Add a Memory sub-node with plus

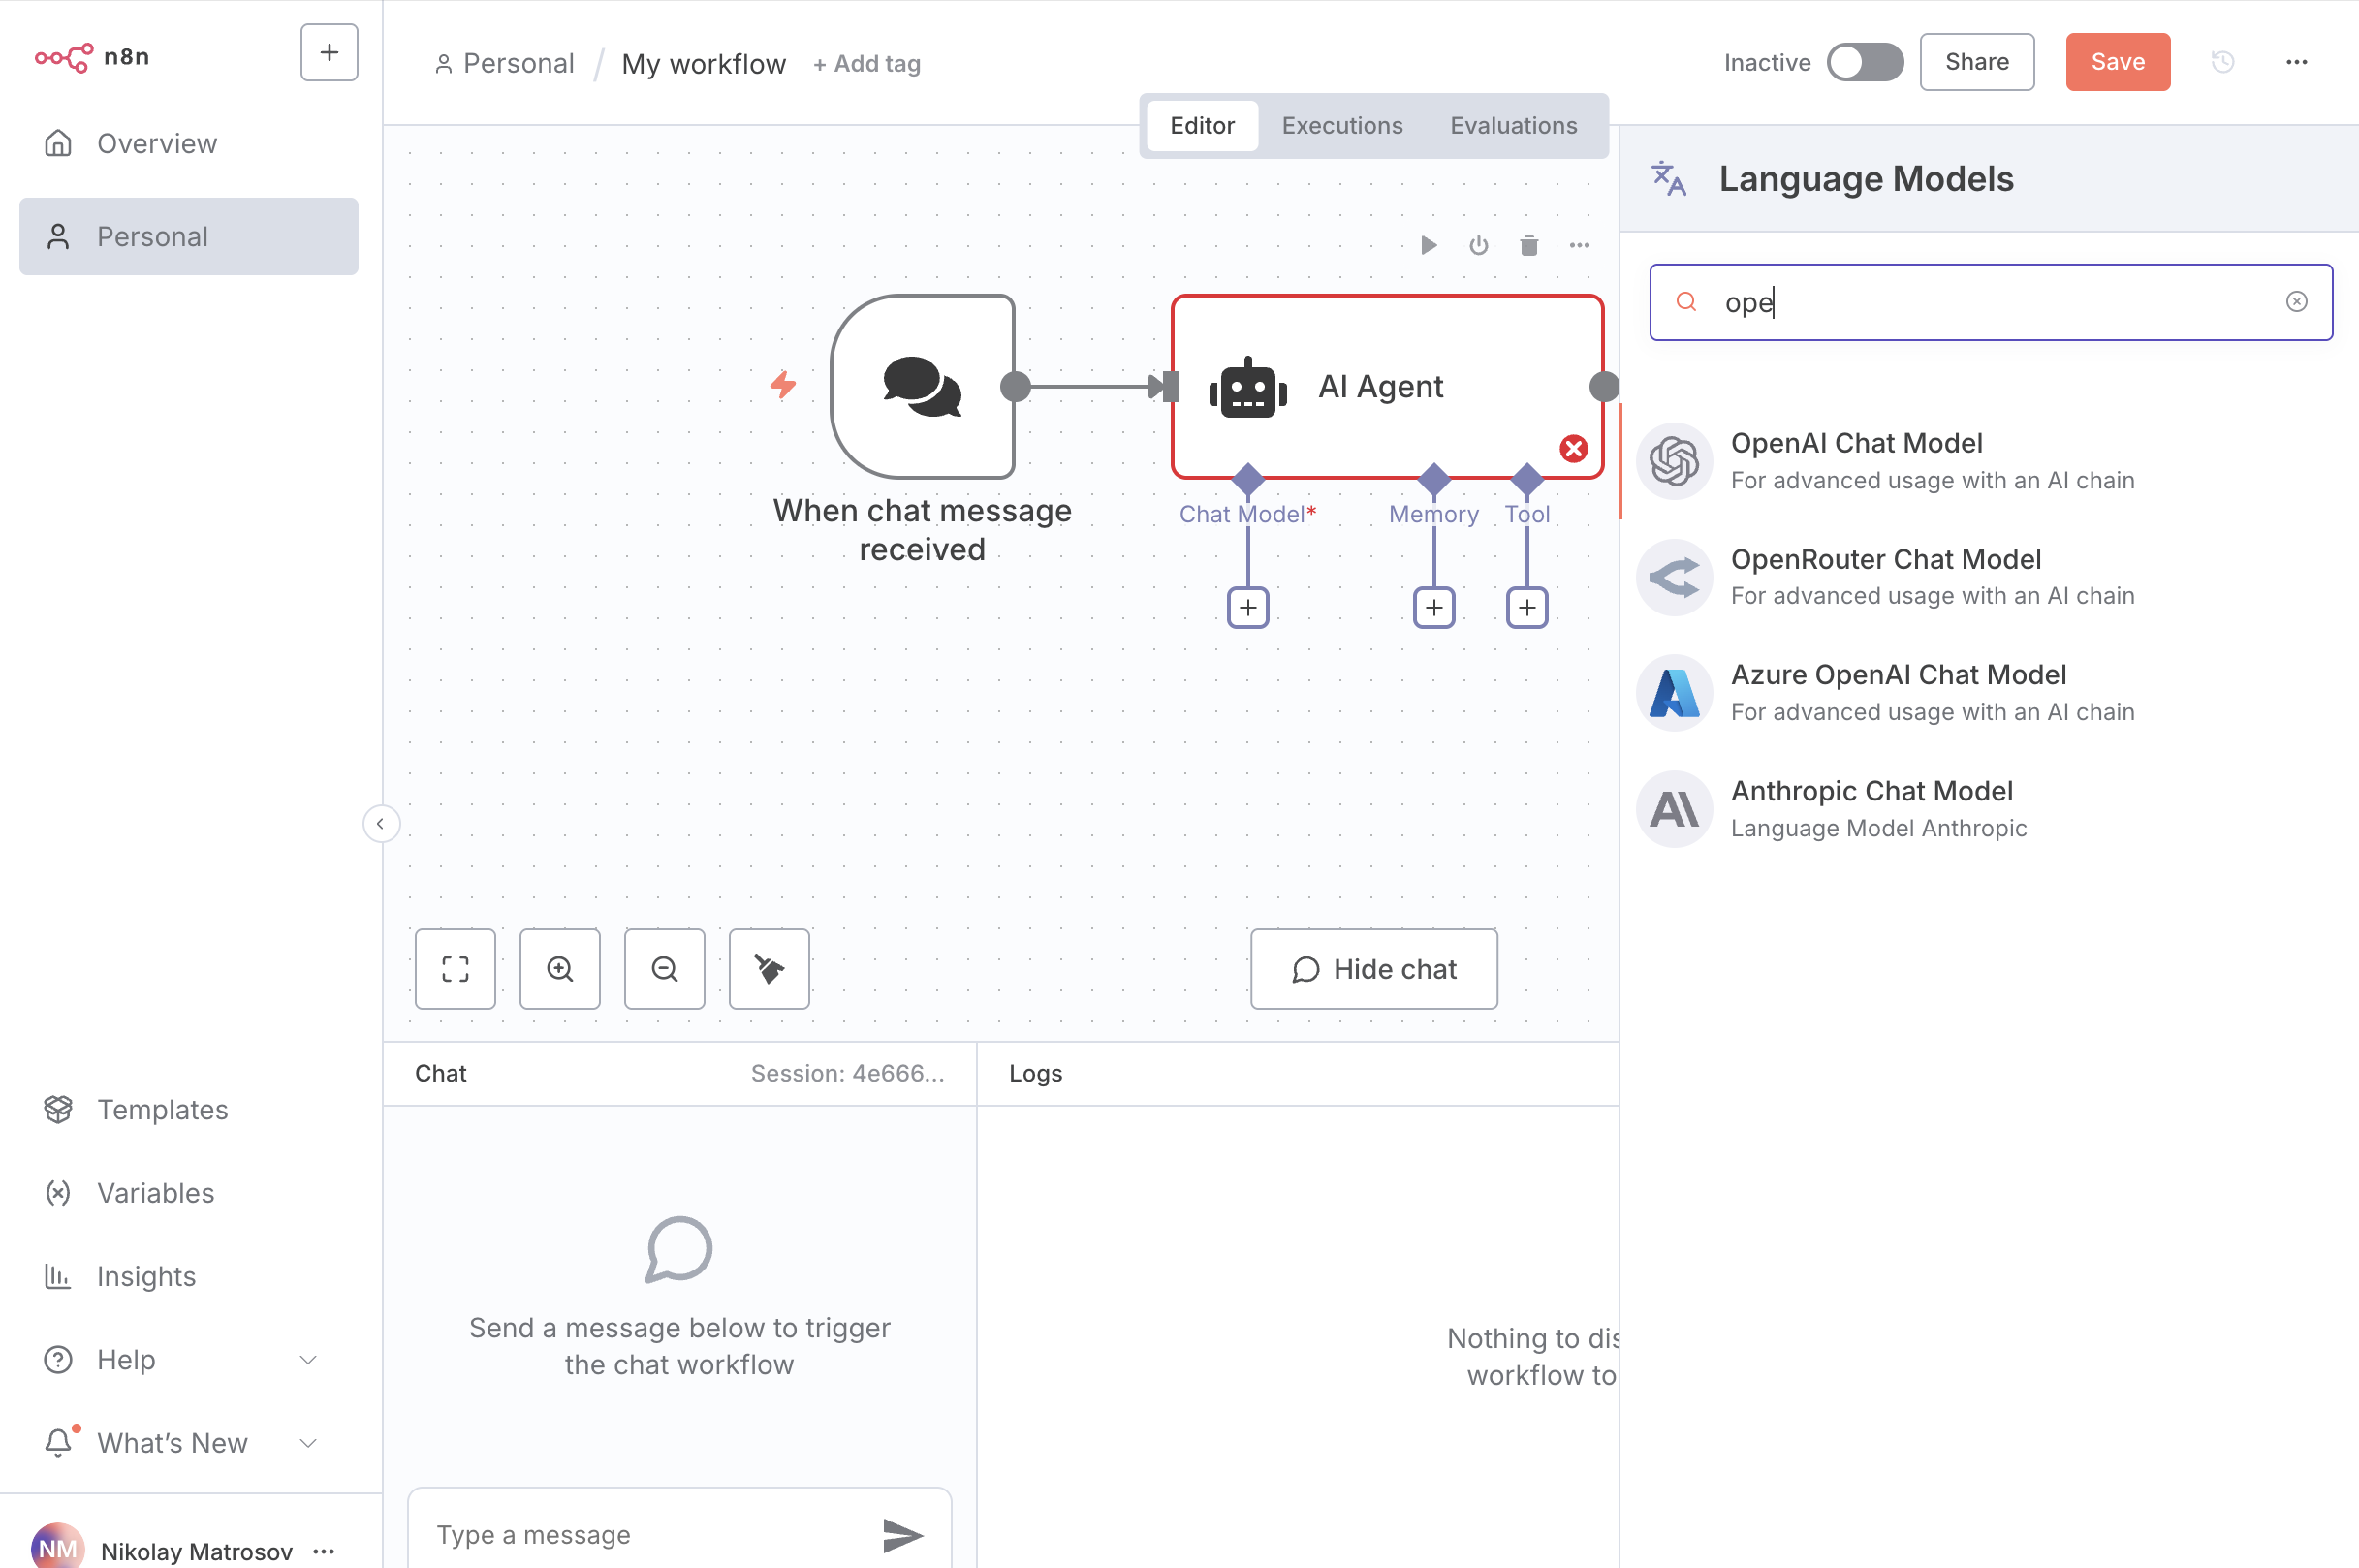(1433, 607)
